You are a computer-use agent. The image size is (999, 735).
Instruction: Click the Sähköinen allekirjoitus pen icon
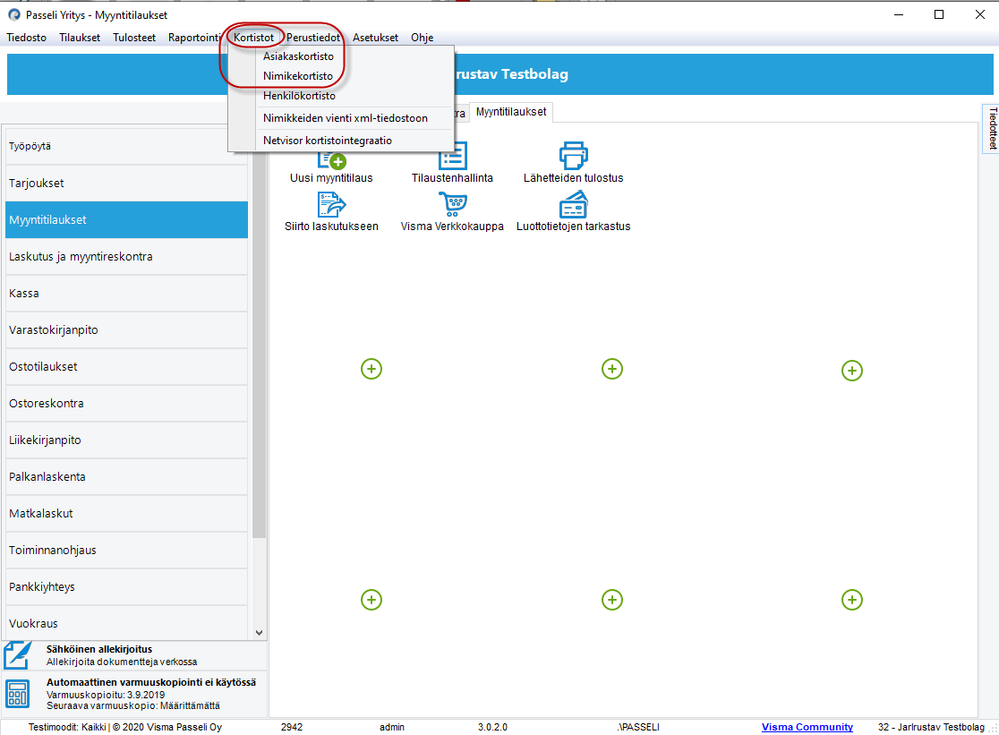click(18, 655)
